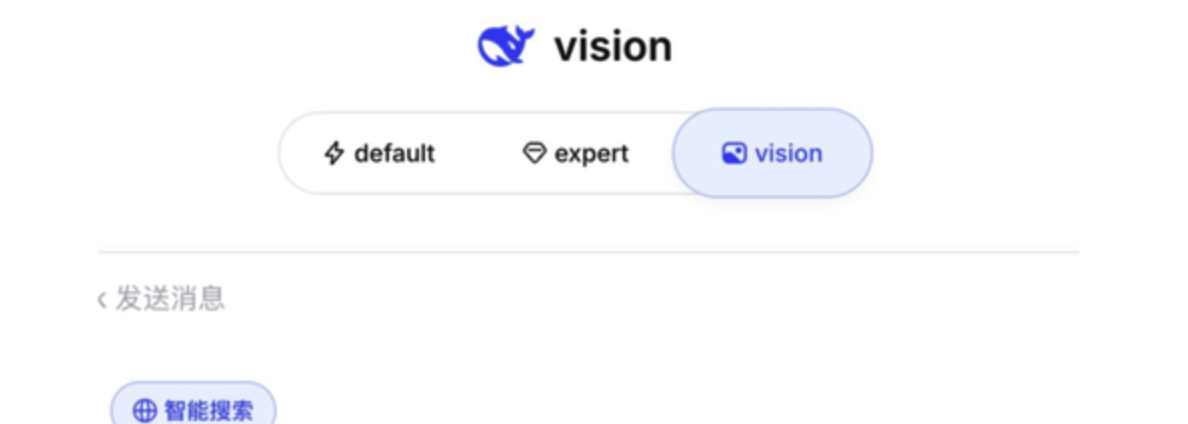Image resolution: width=1188 pixels, height=424 pixels.
Task: Click the picture icon on vision tab
Action: click(x=734, y=154)
